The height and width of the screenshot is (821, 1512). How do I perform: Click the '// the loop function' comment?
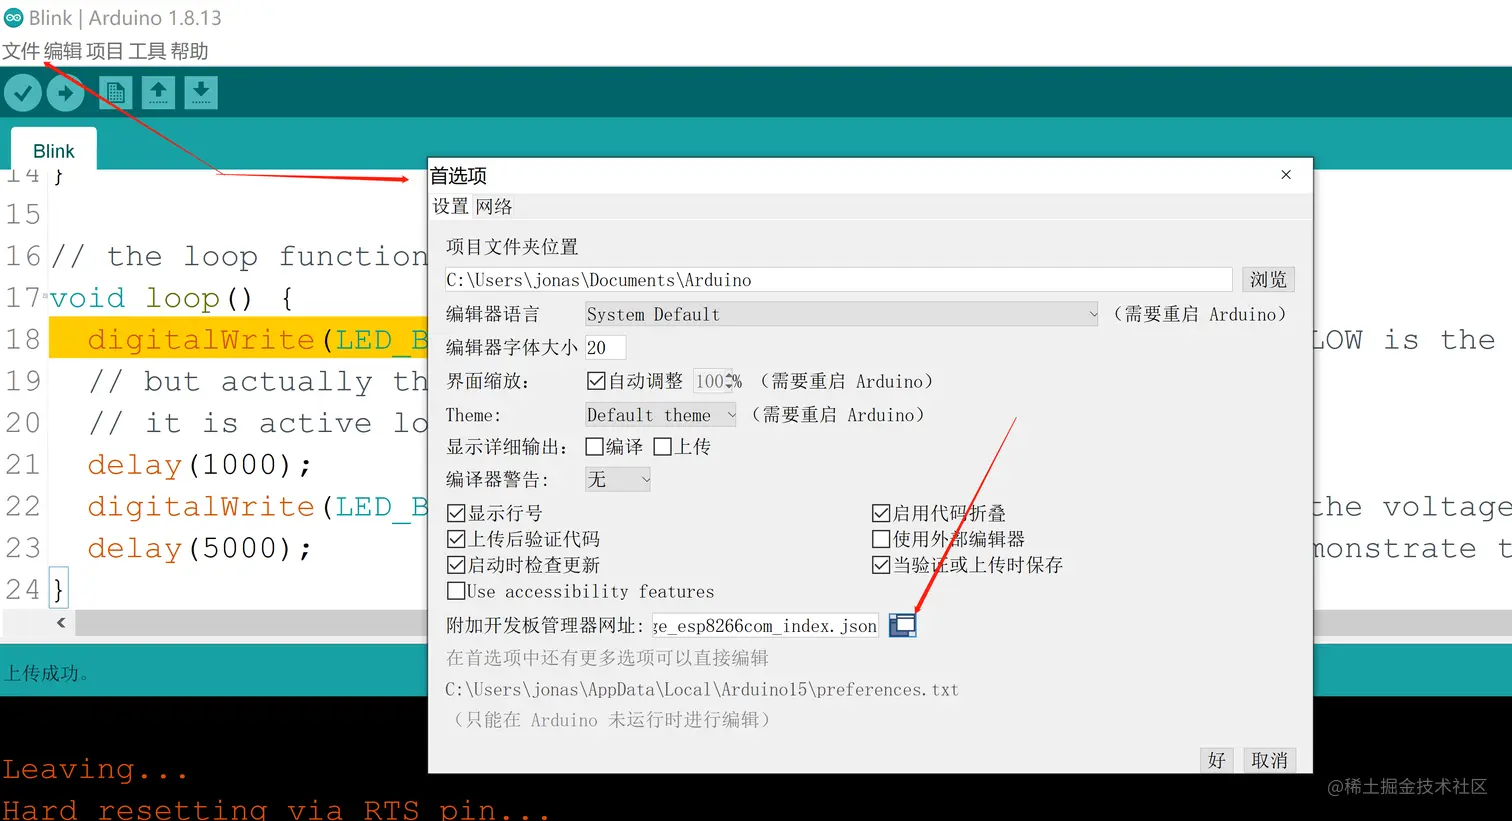[x=239, y=255]
